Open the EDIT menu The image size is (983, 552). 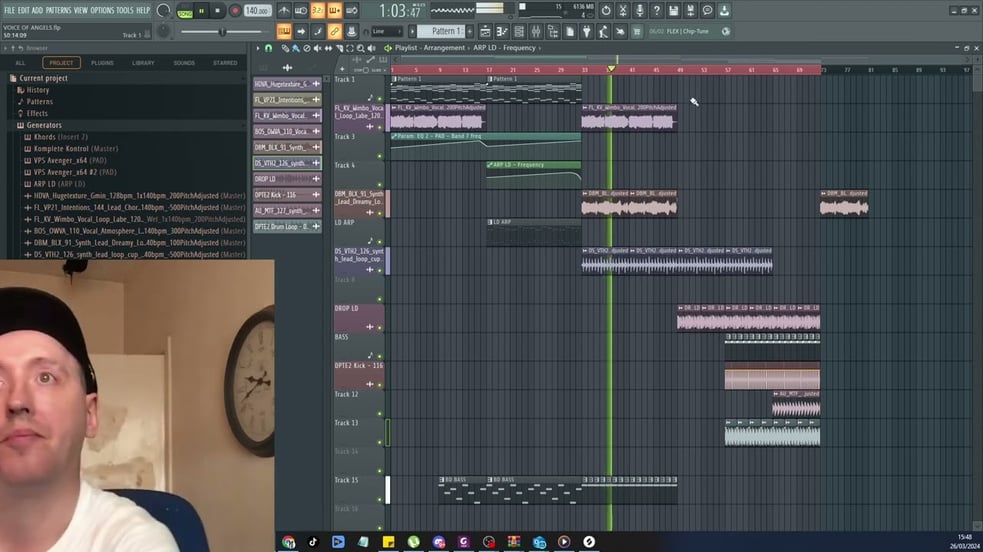tap(24, 10)
